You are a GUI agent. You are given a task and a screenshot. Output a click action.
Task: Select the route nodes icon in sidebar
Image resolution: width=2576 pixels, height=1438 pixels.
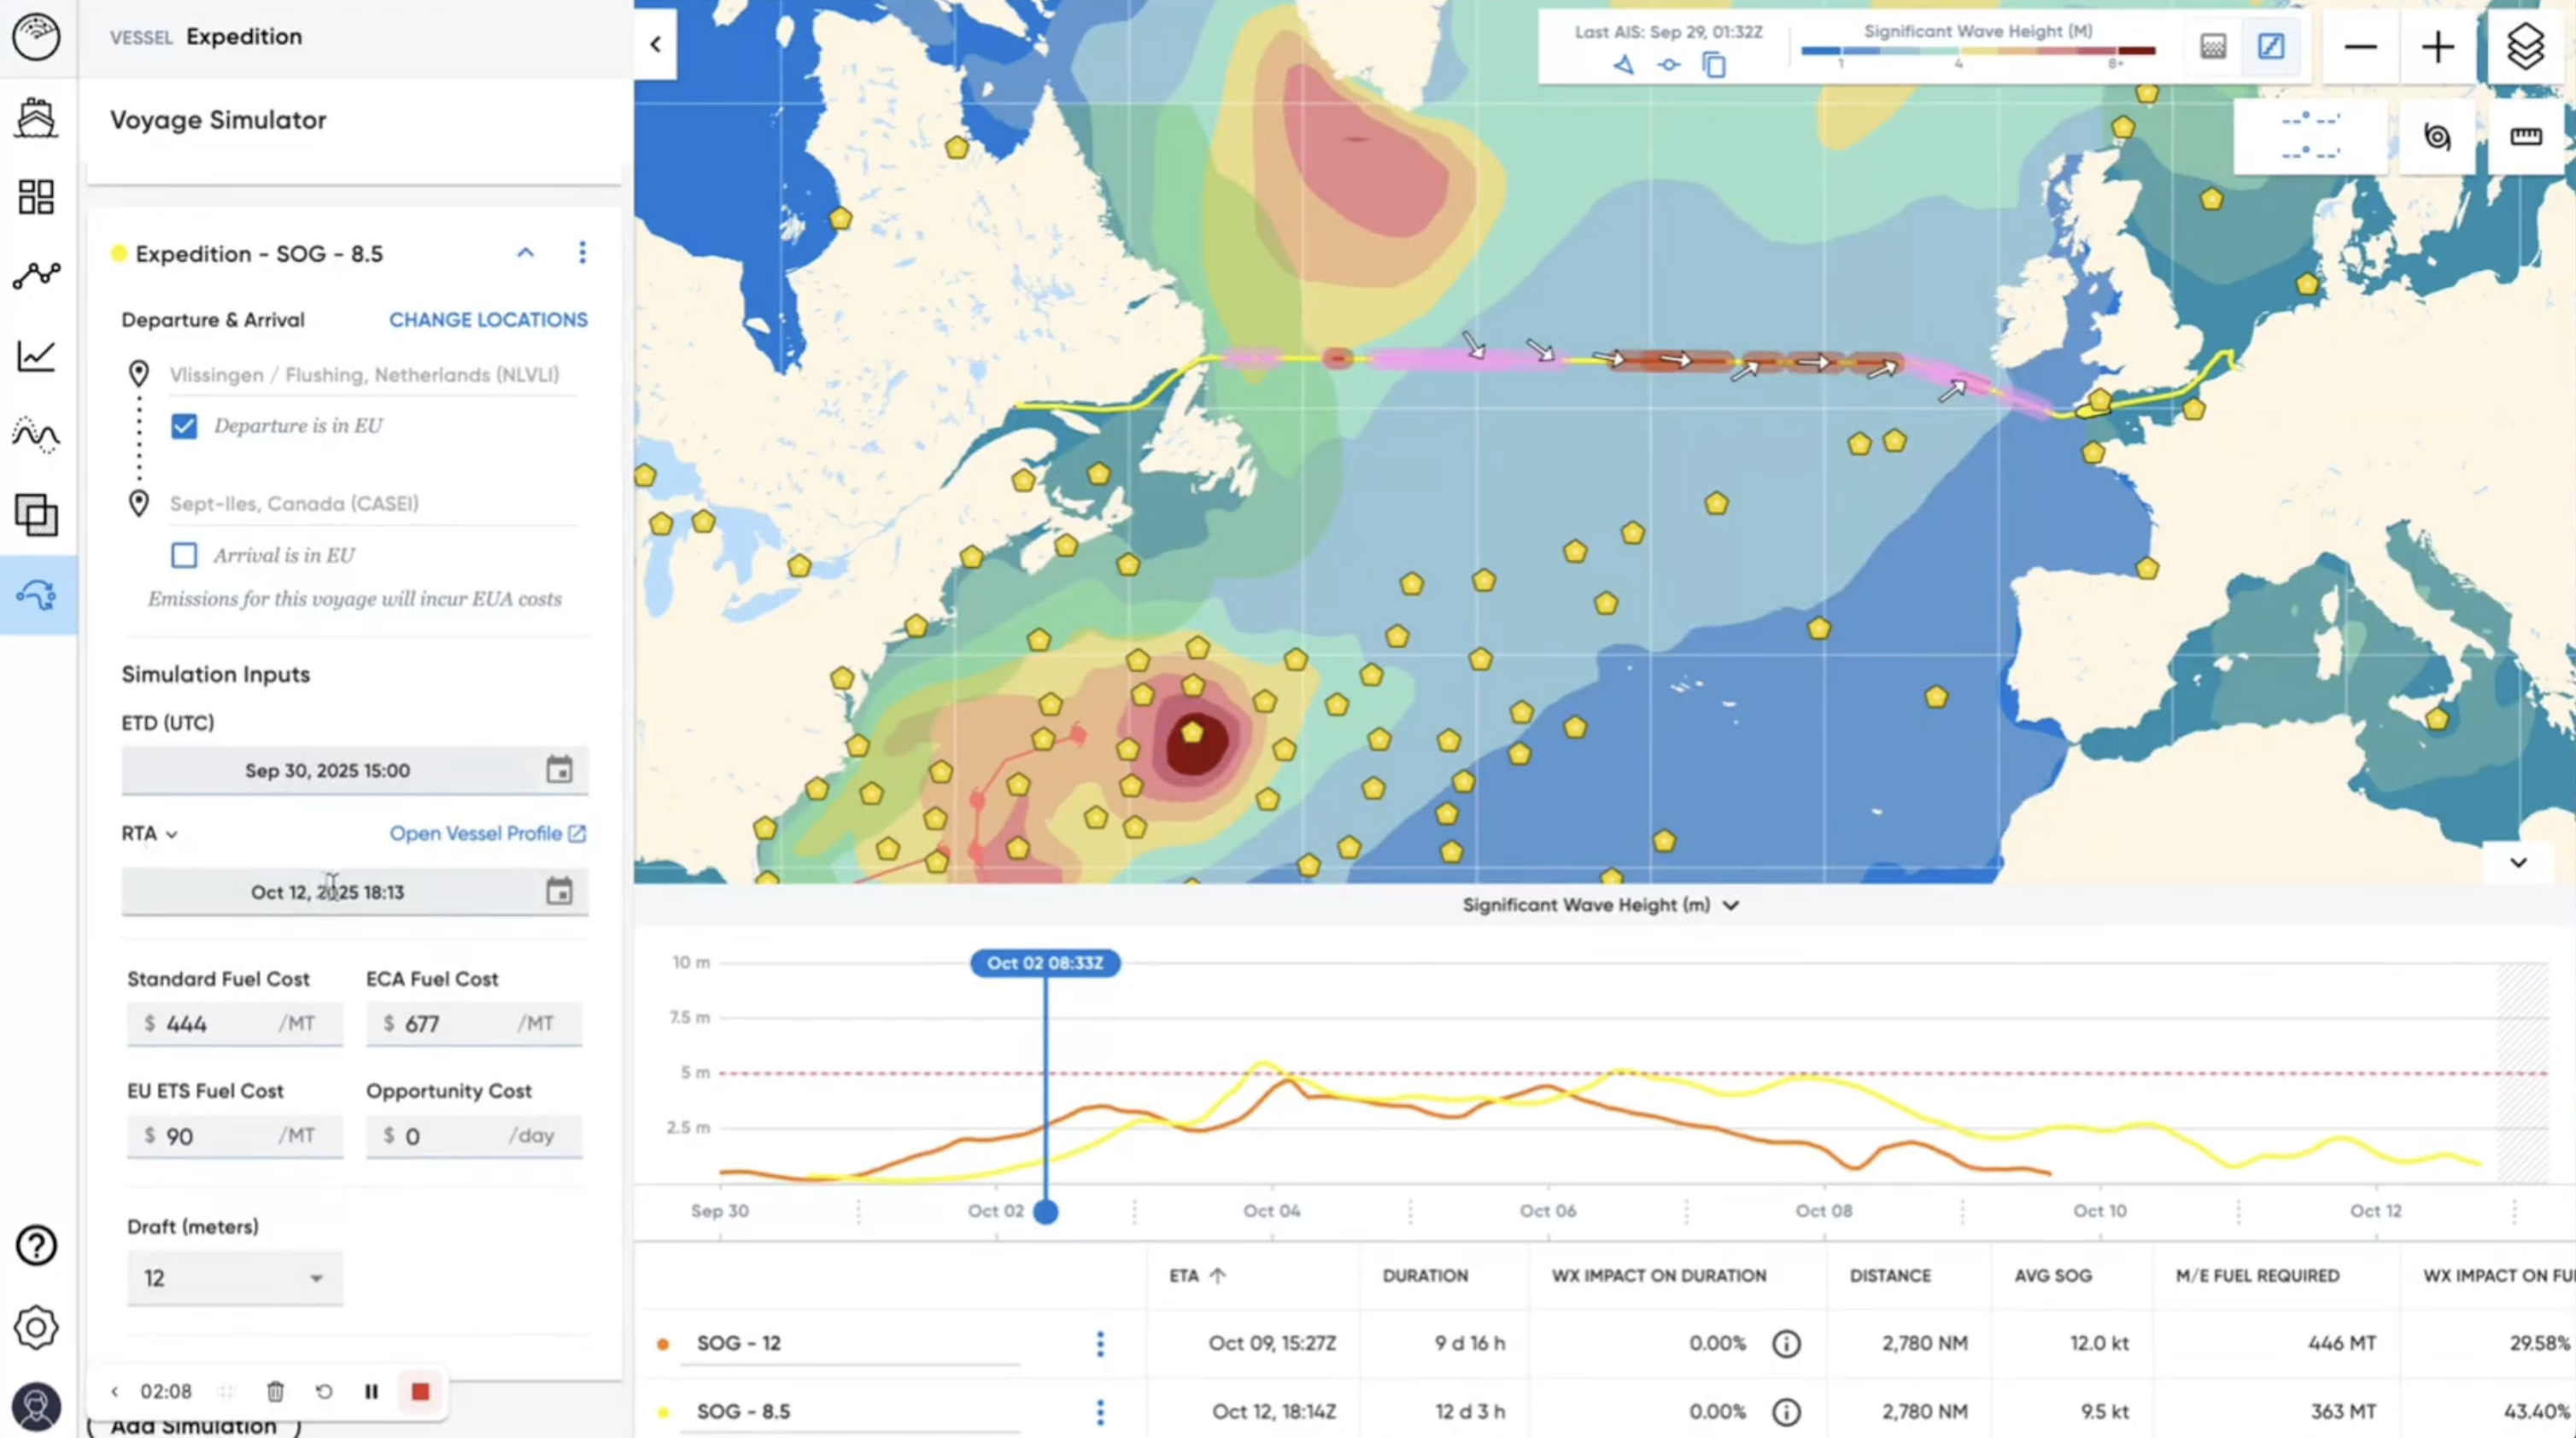[x=36, y=276]
